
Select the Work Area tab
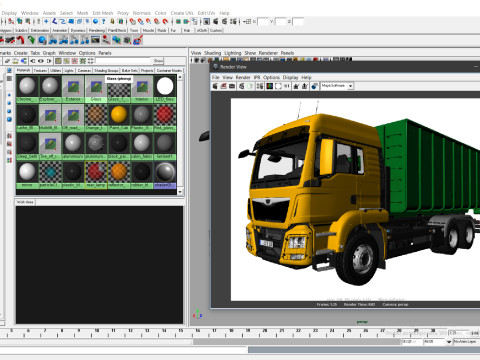coord(25,202)
